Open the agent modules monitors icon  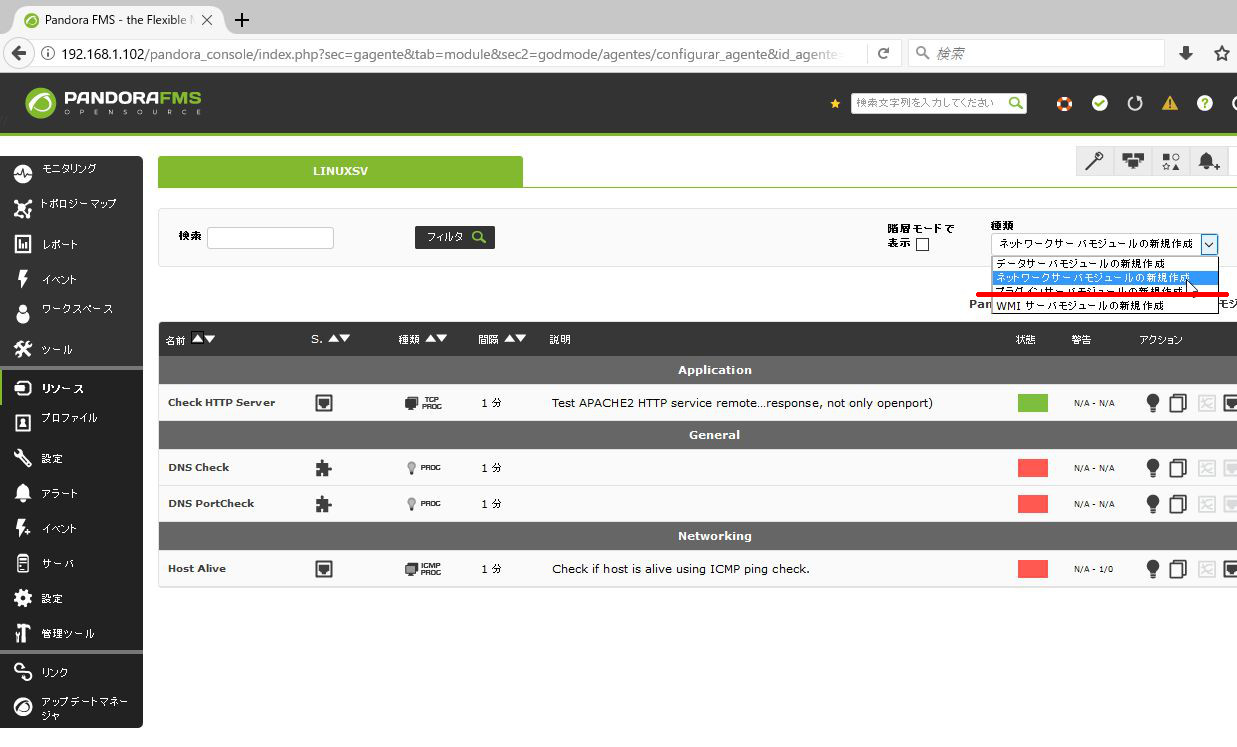[x=1132, y=161]
